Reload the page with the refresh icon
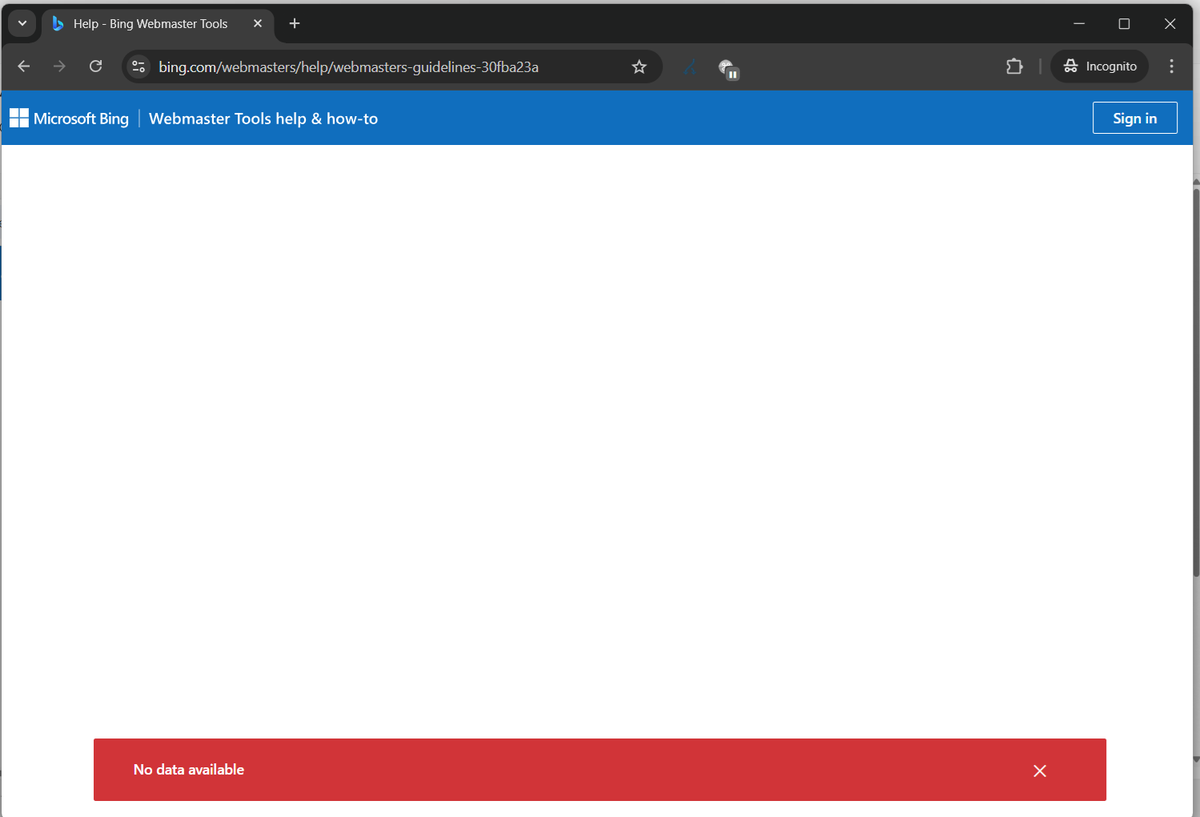The width and height of the screenshot is (1200, 817). (x=95, y=66)
